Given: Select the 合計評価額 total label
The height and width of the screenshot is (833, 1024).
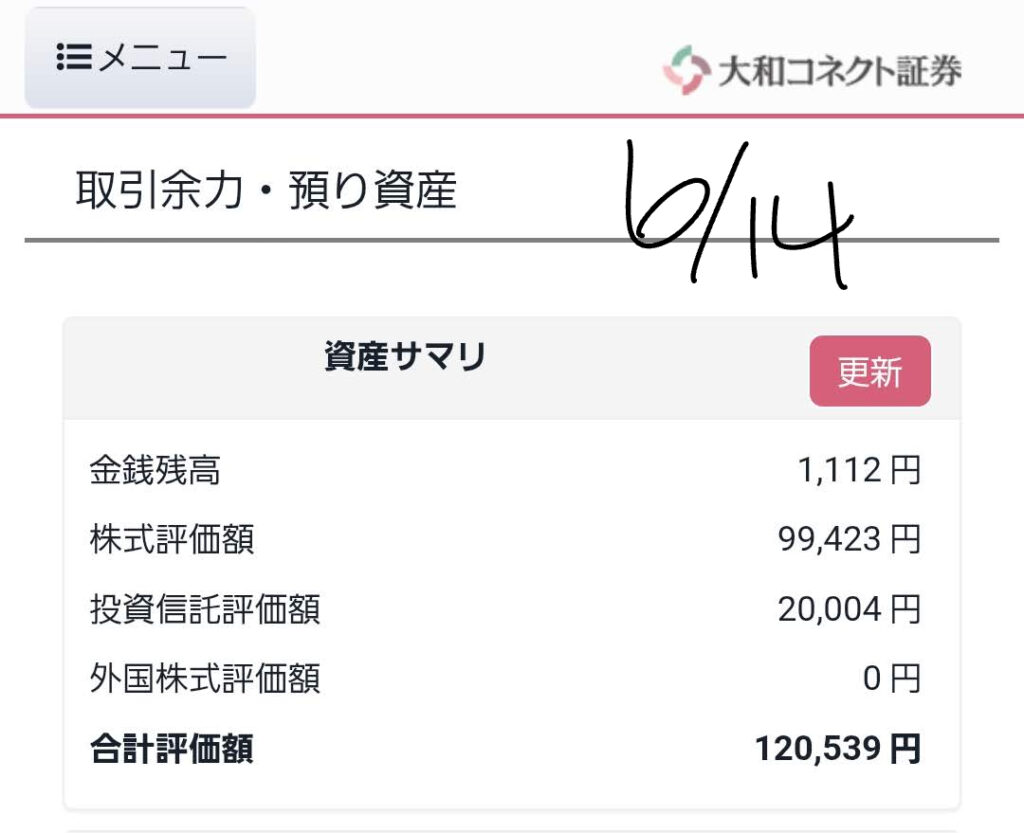Looking at the screenshot, I should point(172,749).
